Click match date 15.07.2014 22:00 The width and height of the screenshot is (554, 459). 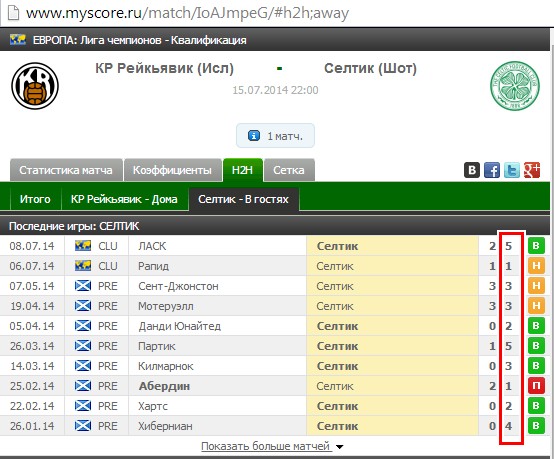pyautogui.click(x=275, y=90)
